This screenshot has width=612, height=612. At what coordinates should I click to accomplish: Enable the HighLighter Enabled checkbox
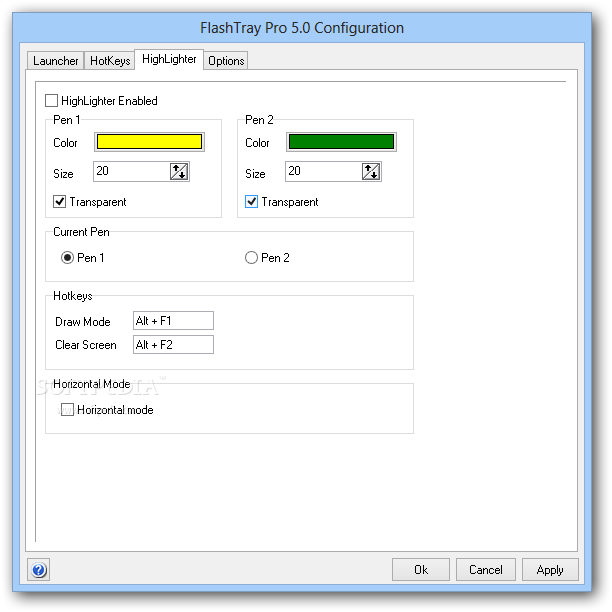click(x=51, y=101)
